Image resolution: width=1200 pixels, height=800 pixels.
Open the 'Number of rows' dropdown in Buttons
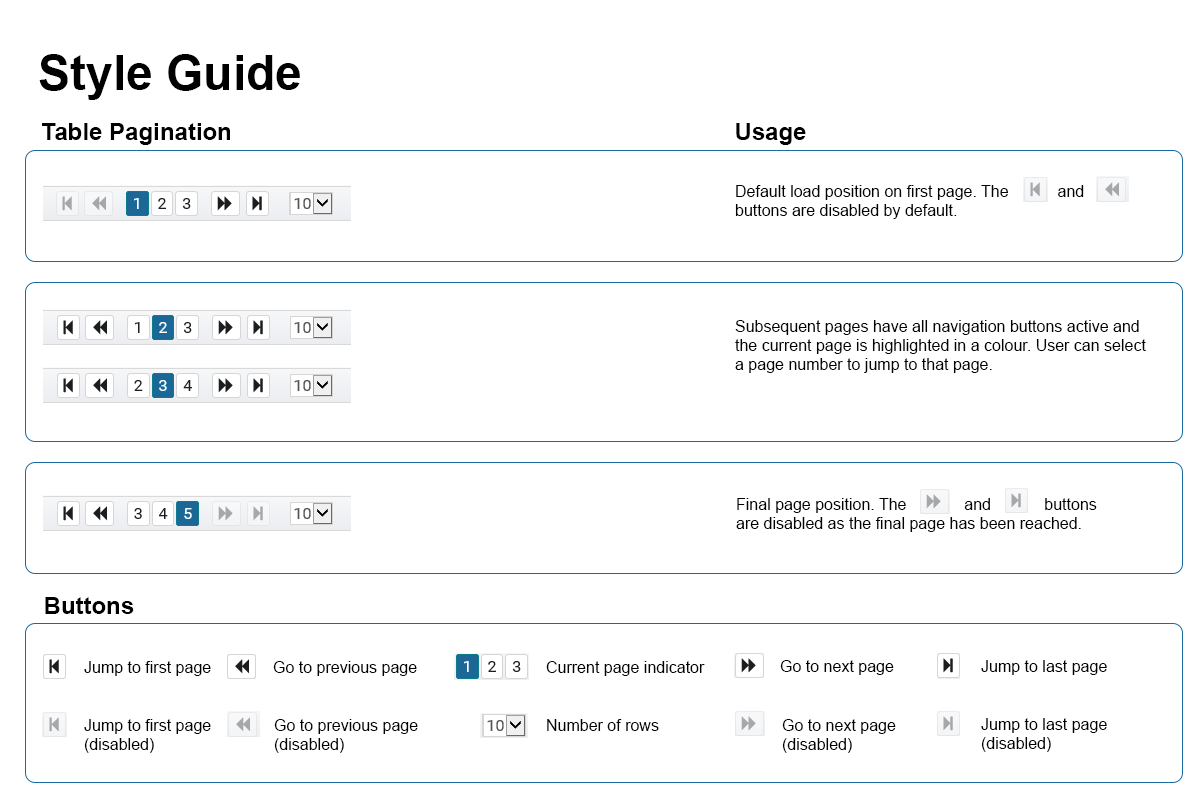pyautogui.click(x=504, y=726)
